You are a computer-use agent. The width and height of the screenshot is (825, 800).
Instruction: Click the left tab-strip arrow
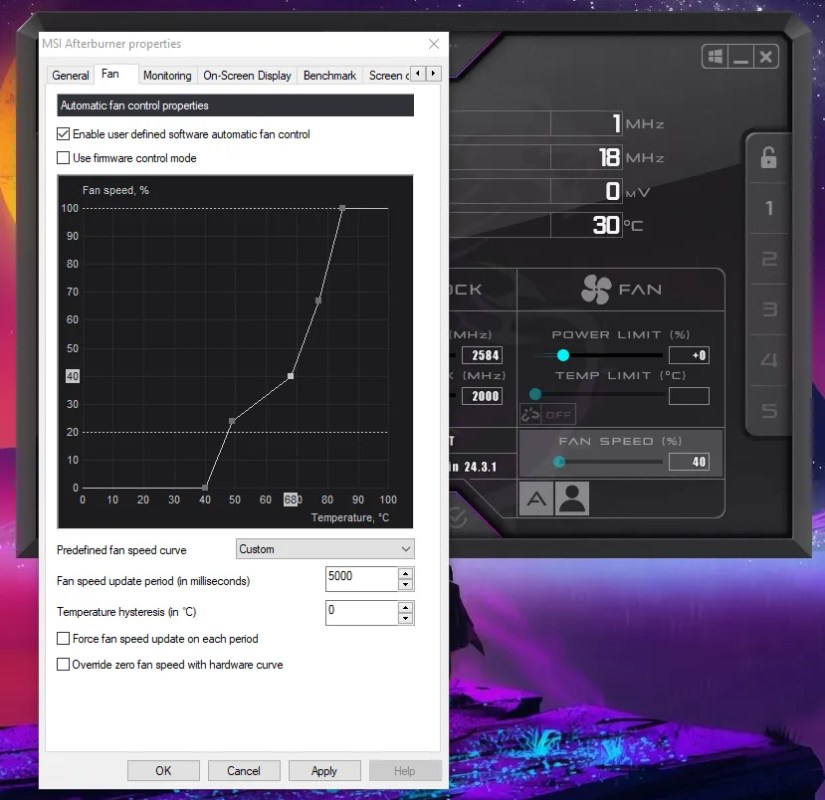click(x=418, y=74)
